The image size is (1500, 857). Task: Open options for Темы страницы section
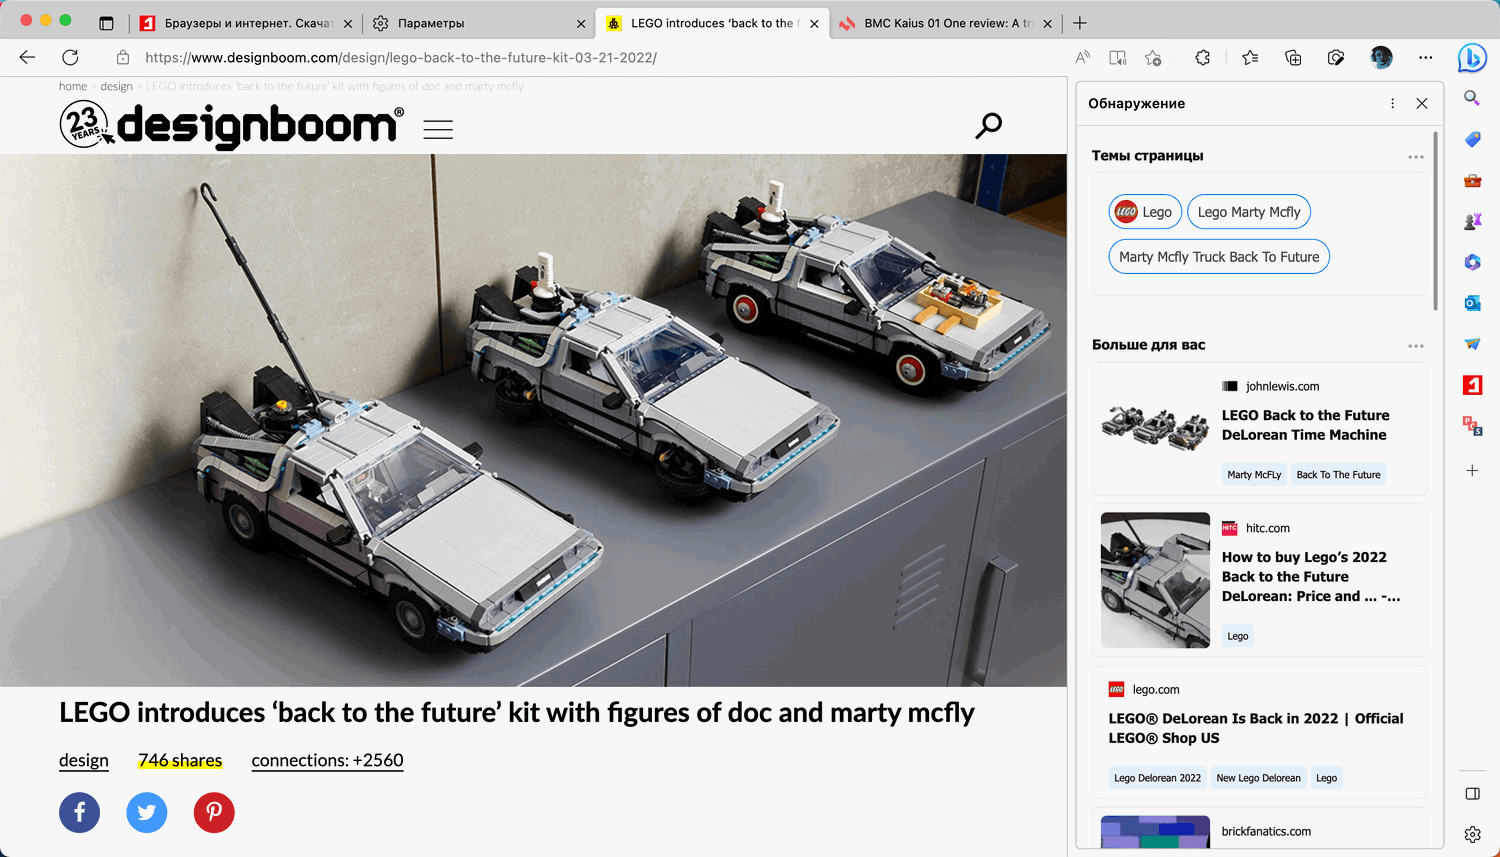coord(1416,157)
